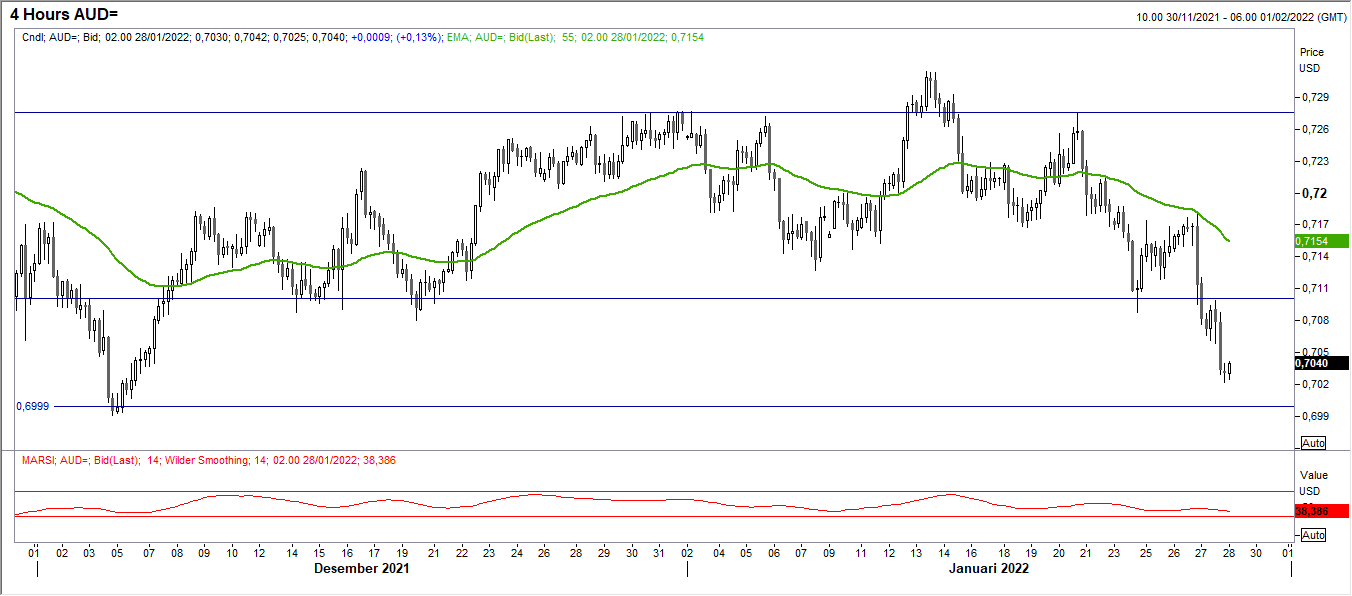
Task: Click the 0,6999 support line label
Action: pos(32,406)
